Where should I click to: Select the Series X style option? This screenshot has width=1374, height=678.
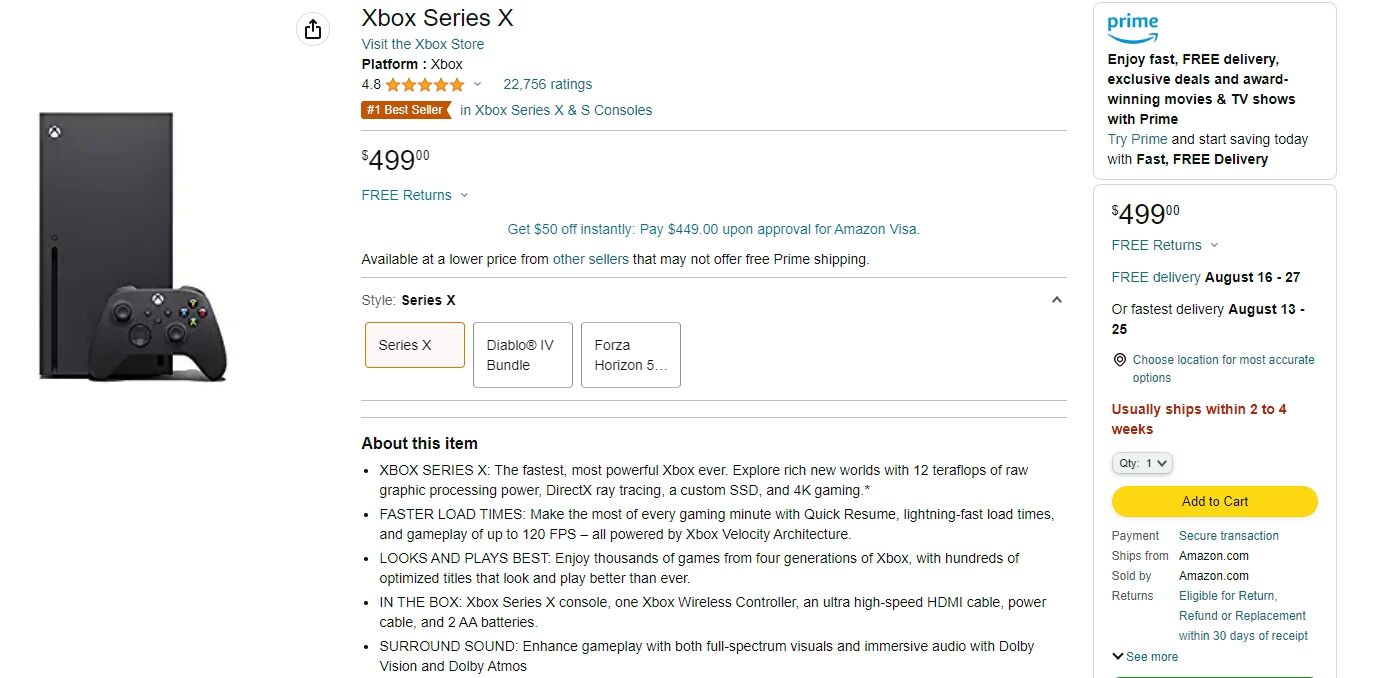(414, 345)
